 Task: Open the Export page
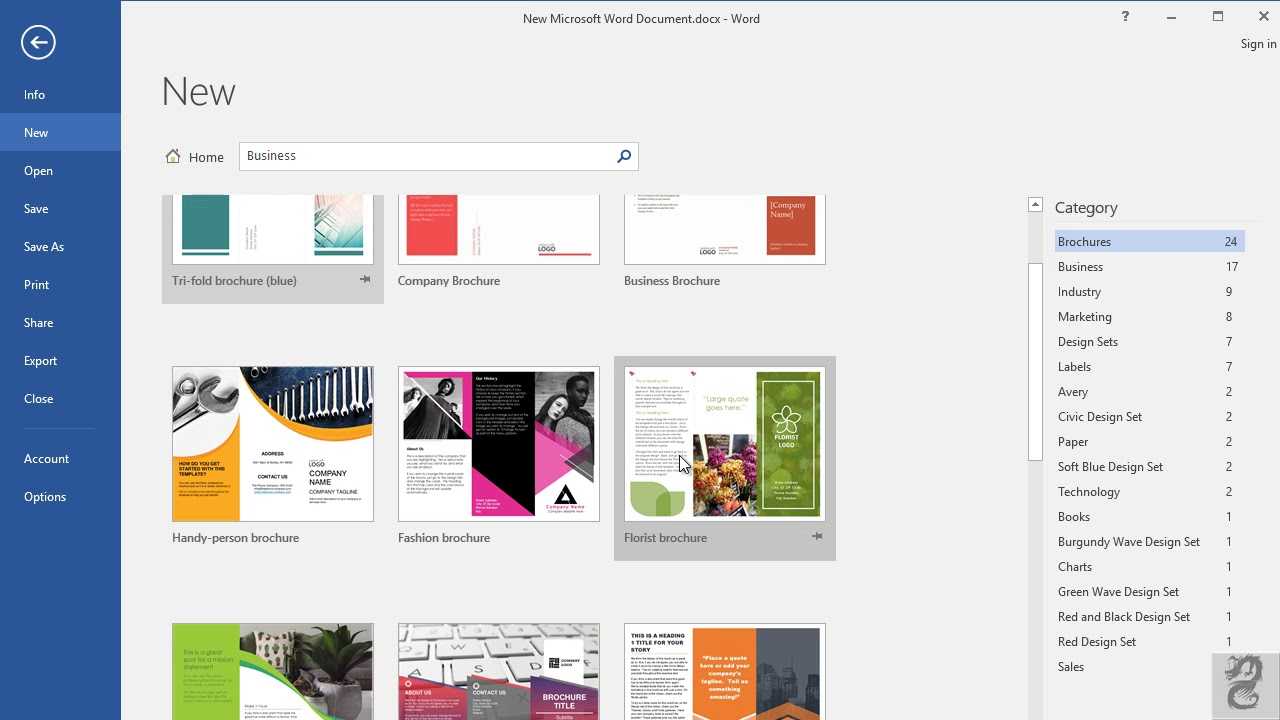point(41,361)
